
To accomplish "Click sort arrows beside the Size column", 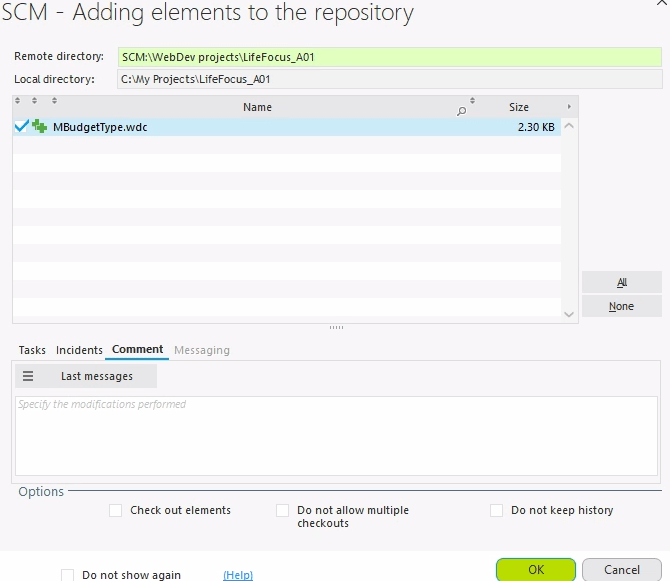I will [487, 101].
